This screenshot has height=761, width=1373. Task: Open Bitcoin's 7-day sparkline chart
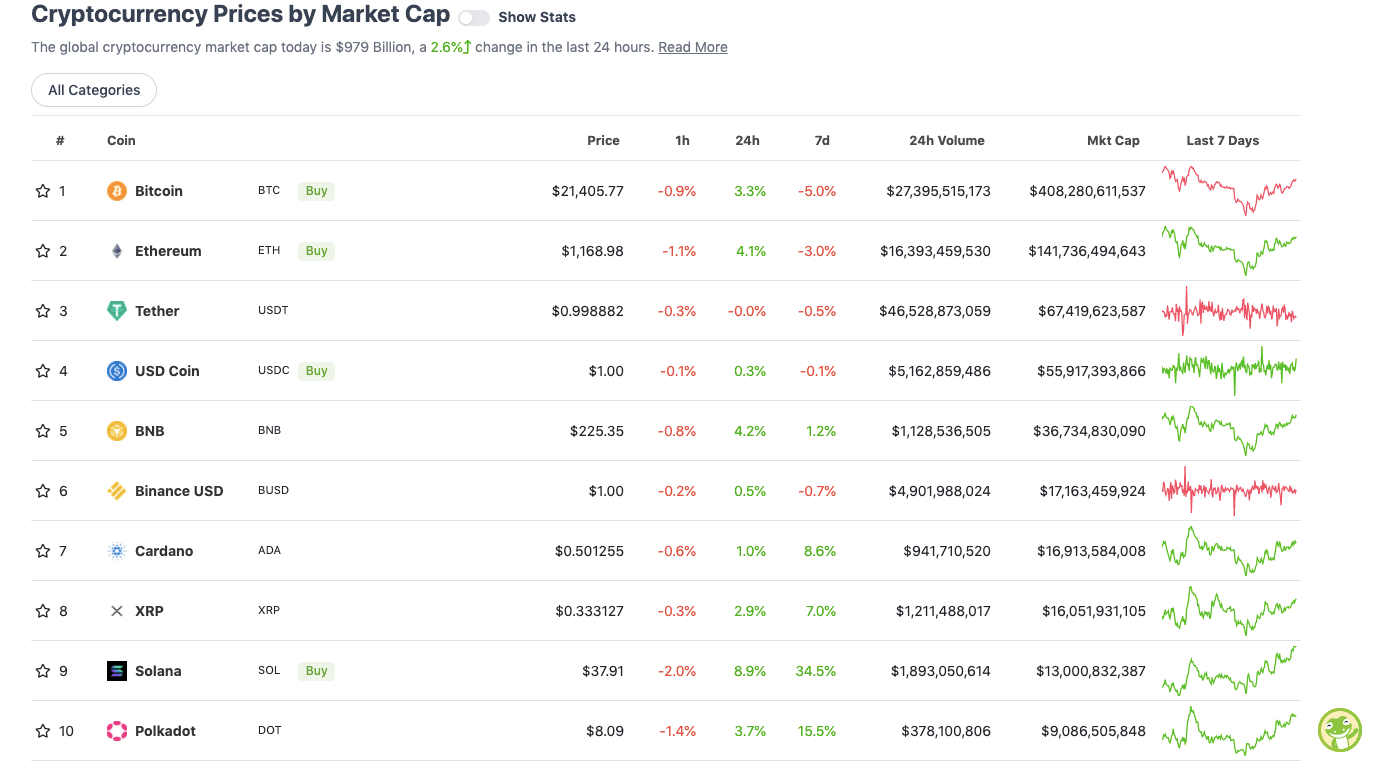(x=1229, y=190)
